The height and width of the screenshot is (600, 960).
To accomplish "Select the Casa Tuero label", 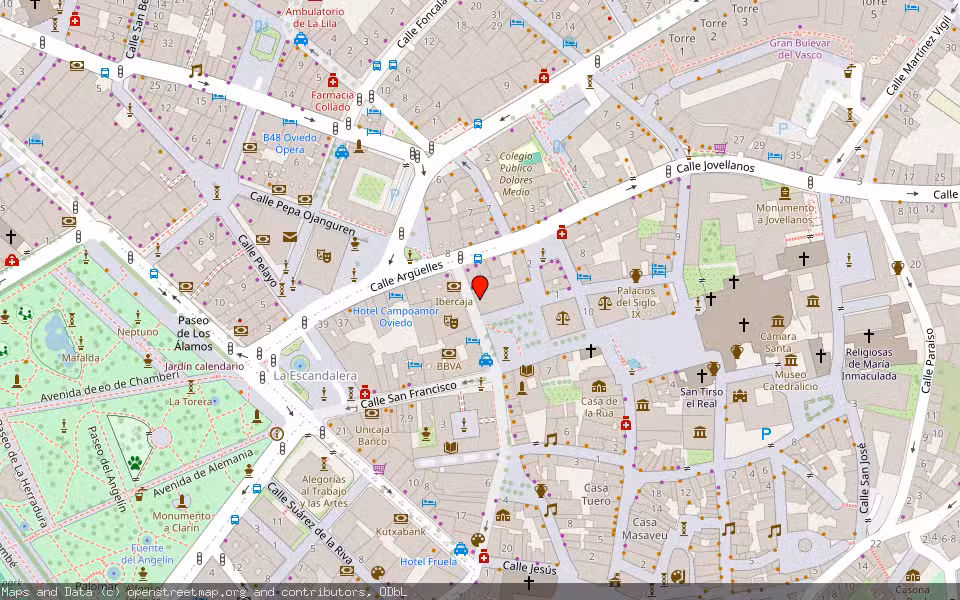I will 596,494.
